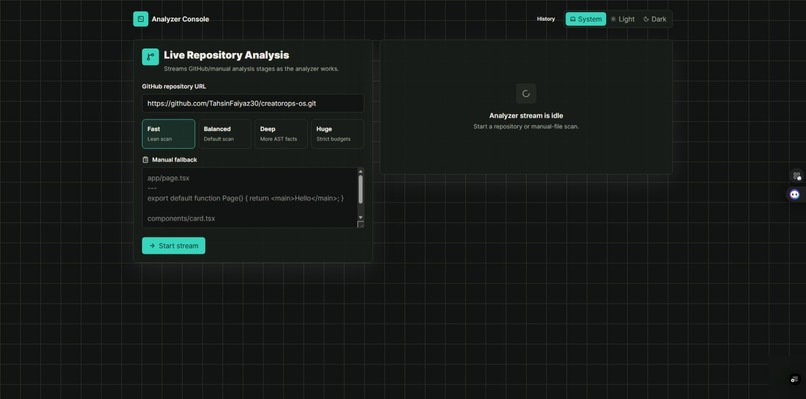806x399 pixels.
Task: Click the 'Manual fallback' label
Action: pyautogui.click(x=174, y=160)
